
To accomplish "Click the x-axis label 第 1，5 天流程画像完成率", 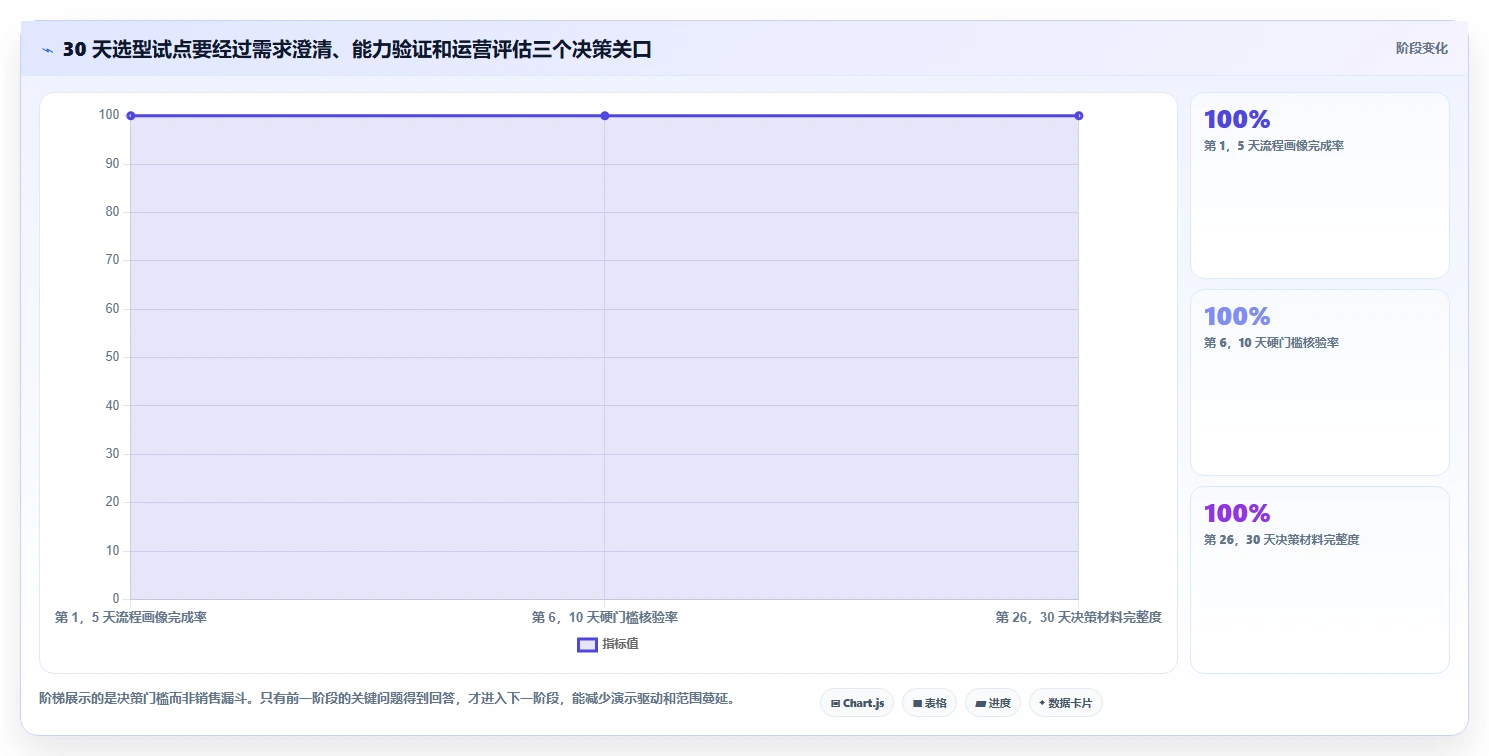I will [x=131, y=618].
